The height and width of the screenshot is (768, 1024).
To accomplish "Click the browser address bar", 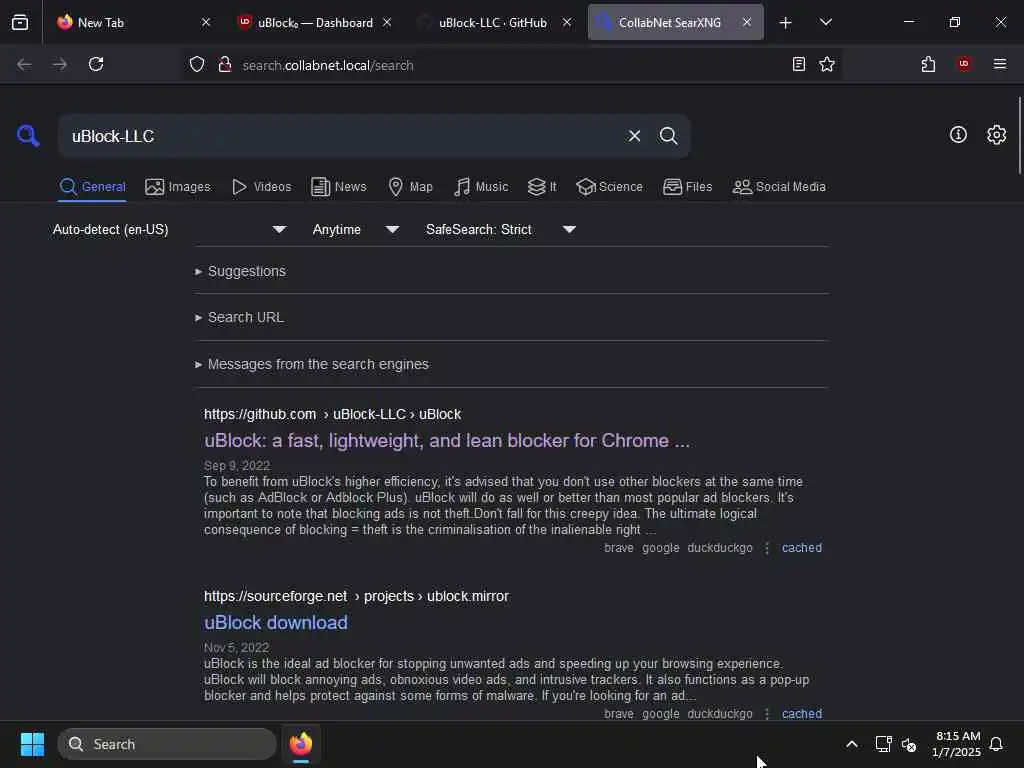I will [513, 65].
